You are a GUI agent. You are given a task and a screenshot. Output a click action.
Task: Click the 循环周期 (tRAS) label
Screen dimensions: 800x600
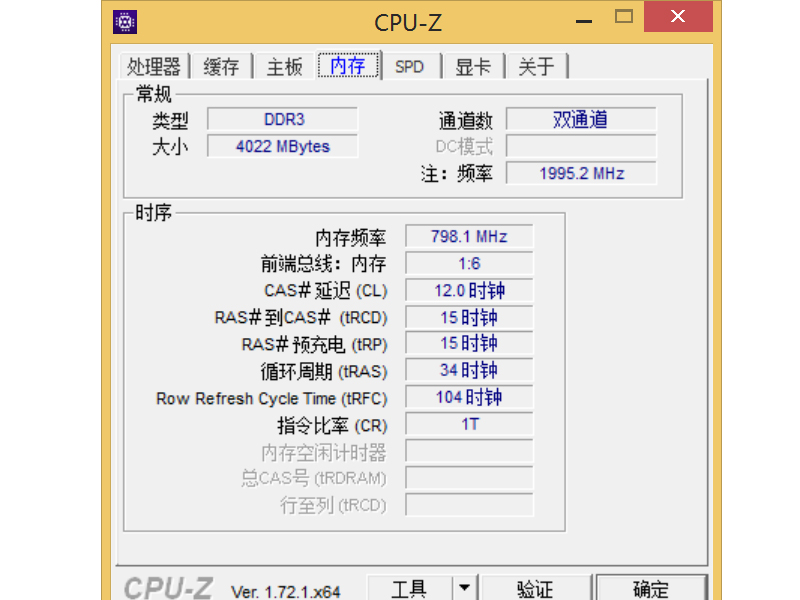pos(323,371)
